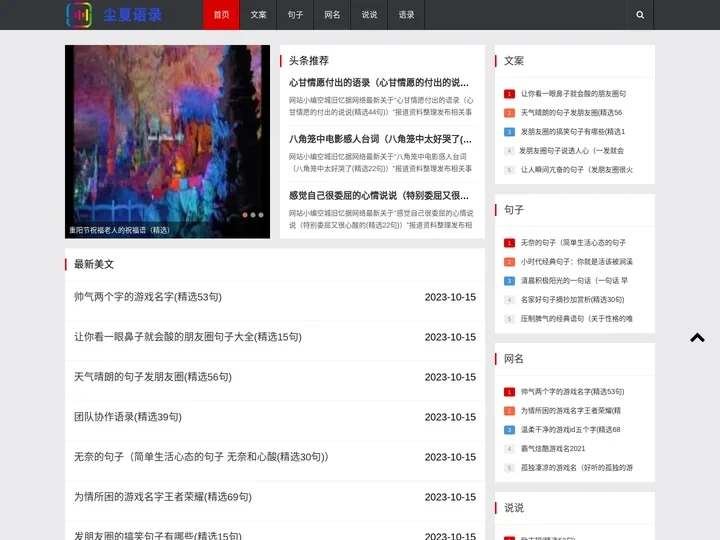
Task: Open 说说 sidebar heading
Action: (x=514, y=508)
